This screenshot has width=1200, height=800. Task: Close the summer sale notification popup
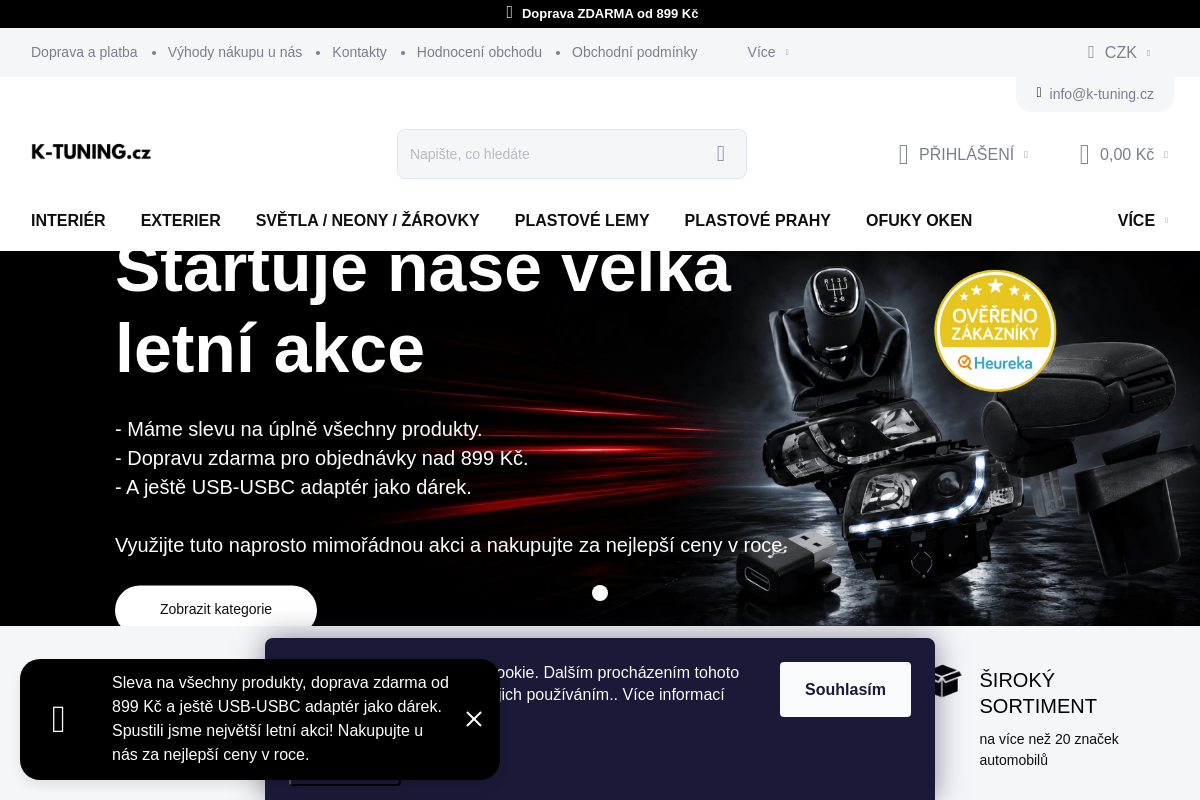(x=474, y=719)
